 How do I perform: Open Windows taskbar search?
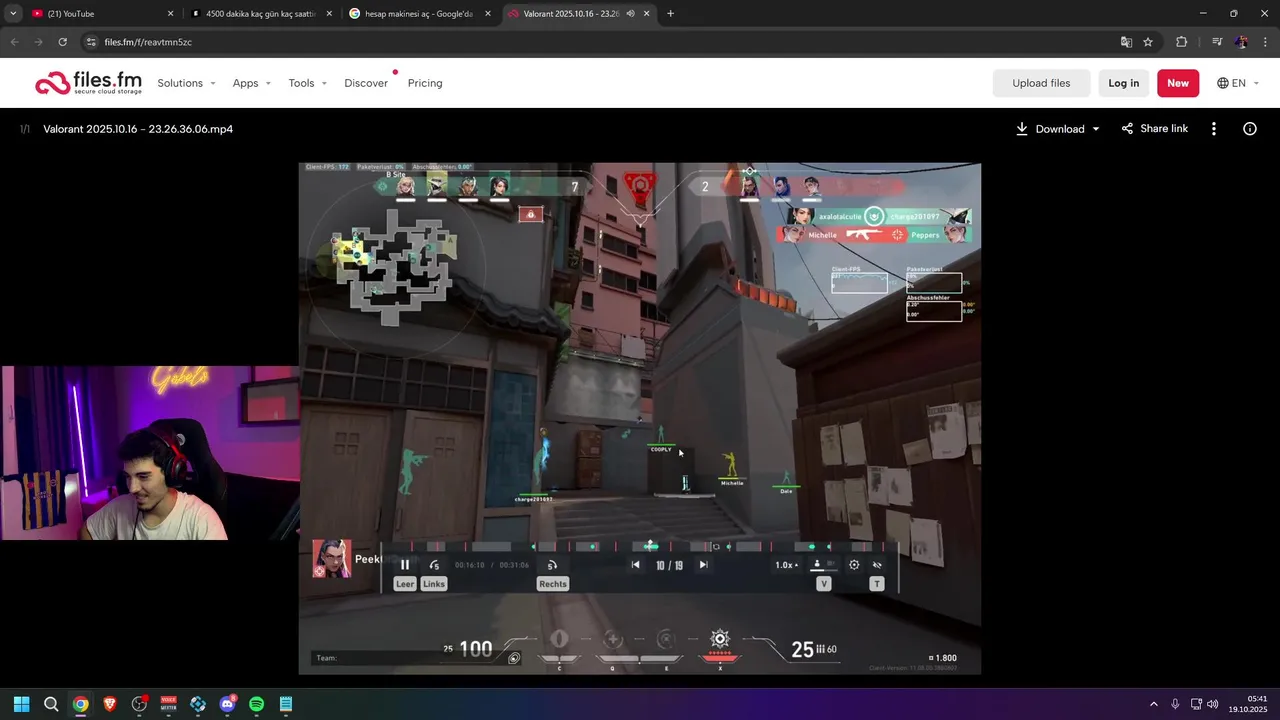coord(51,704)
